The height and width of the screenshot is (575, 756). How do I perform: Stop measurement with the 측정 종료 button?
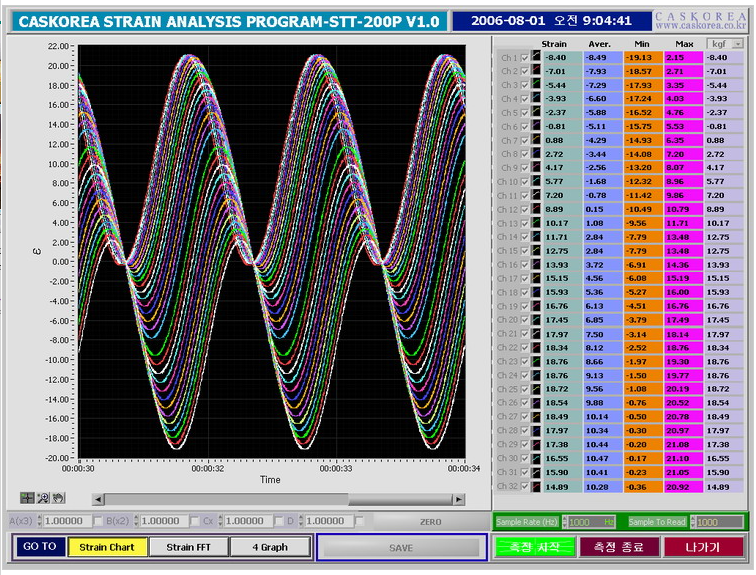tap(619, 547)
